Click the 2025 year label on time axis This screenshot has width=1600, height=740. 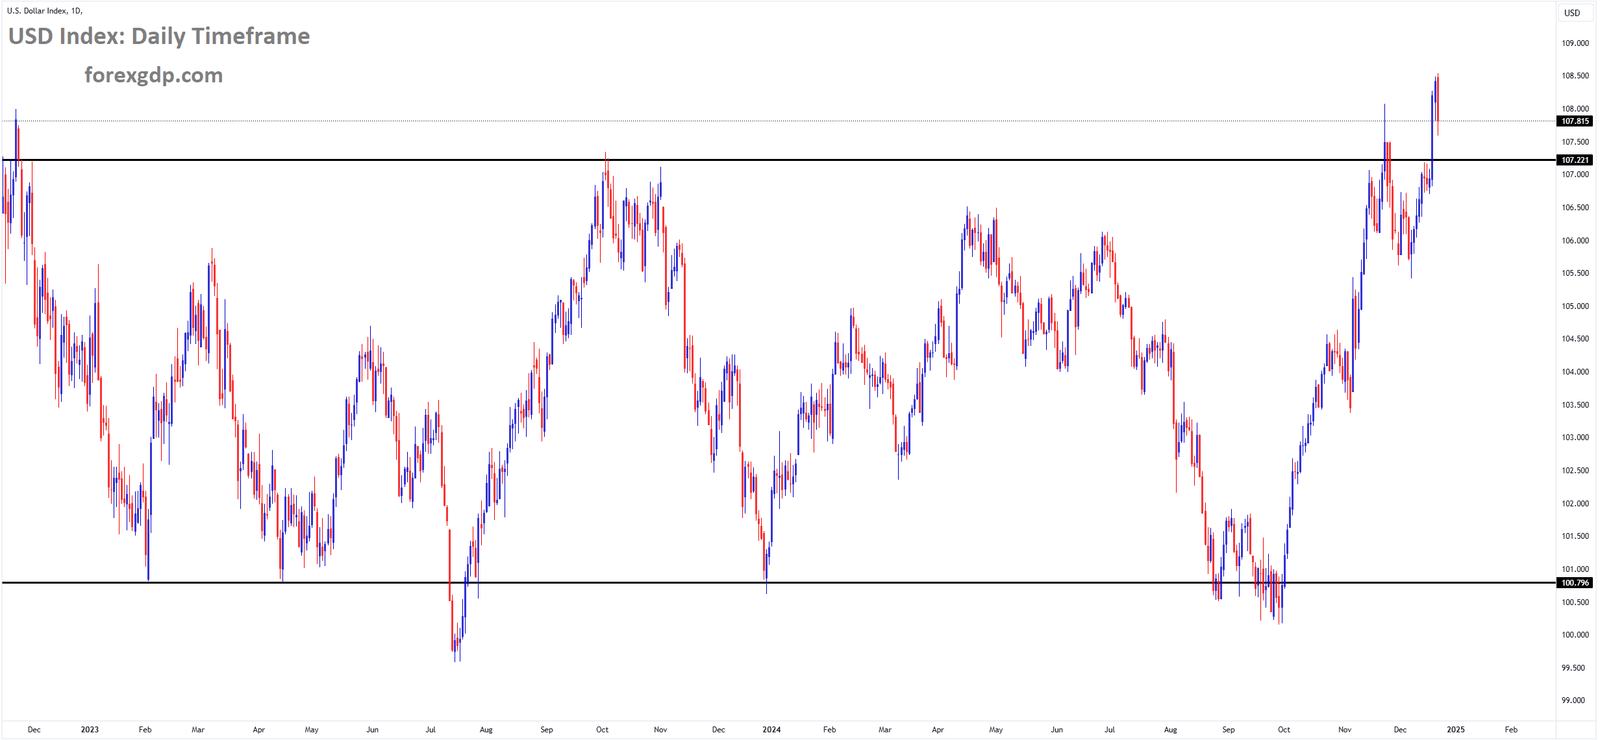click(x=1455, y=730)
